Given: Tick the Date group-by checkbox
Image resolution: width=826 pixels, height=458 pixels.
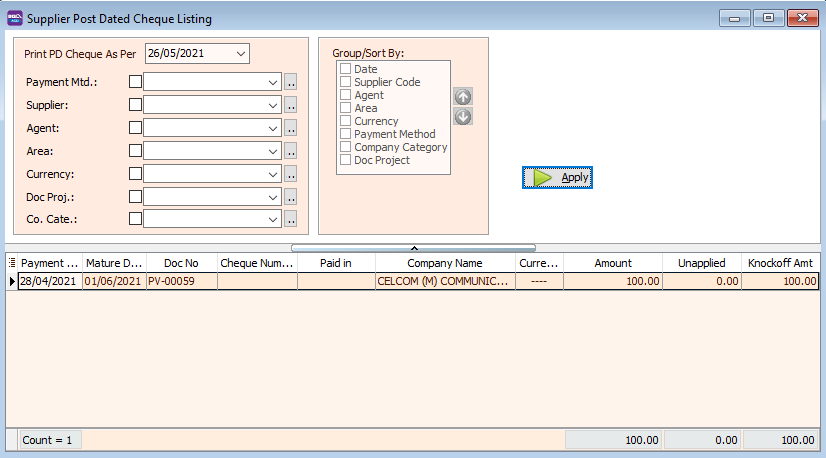Looking at the screenshot, I should (x=346, y=69).
